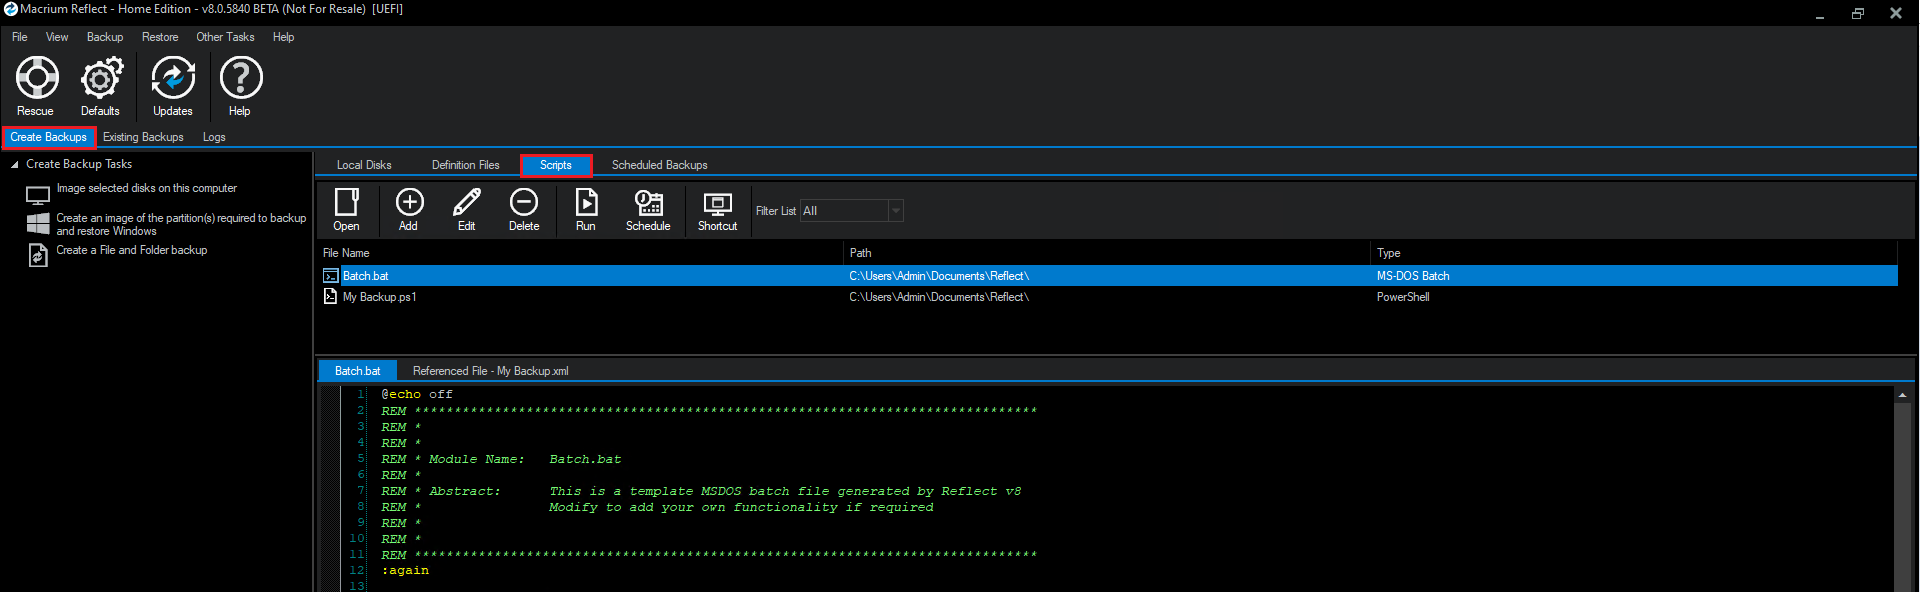Open the Backup menu
The image size is (1920, 592).
[105, 37]
